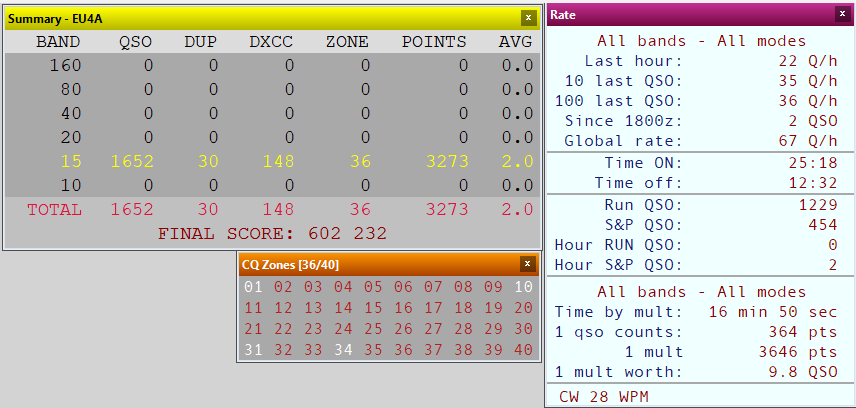Click the DXCC column header
856x408 pixels.
pyautogui.click(x=271, y=42)
